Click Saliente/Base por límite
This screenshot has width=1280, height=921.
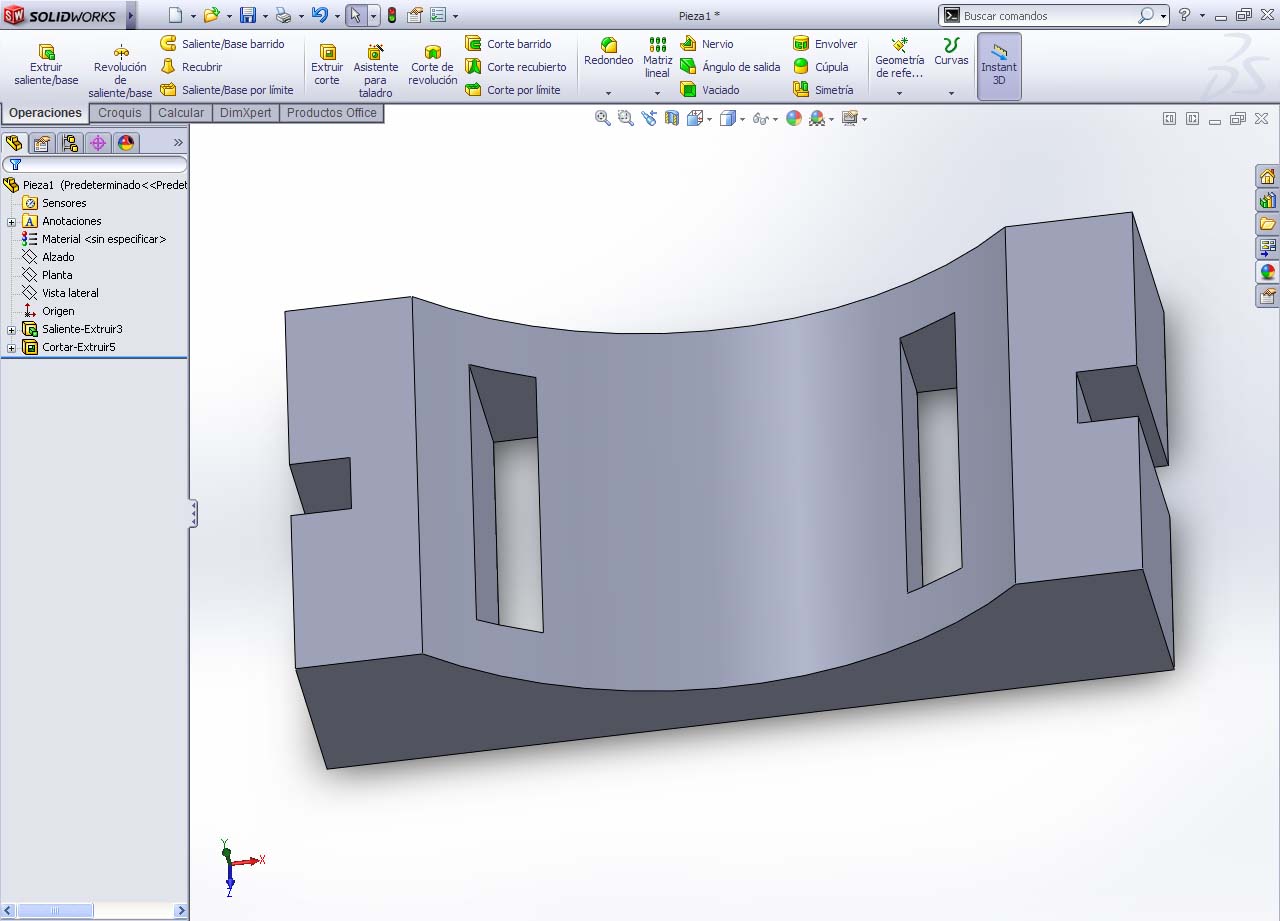pos(227,90)
